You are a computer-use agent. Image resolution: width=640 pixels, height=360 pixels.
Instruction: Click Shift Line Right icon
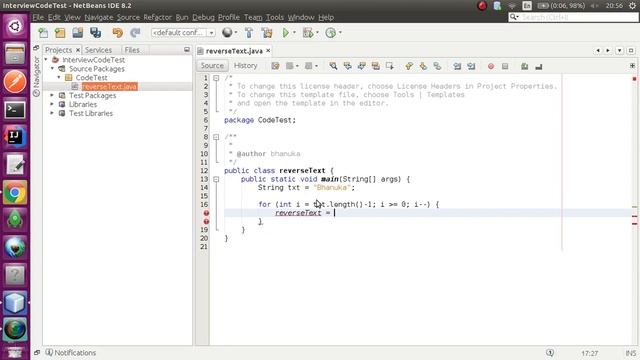471,66
